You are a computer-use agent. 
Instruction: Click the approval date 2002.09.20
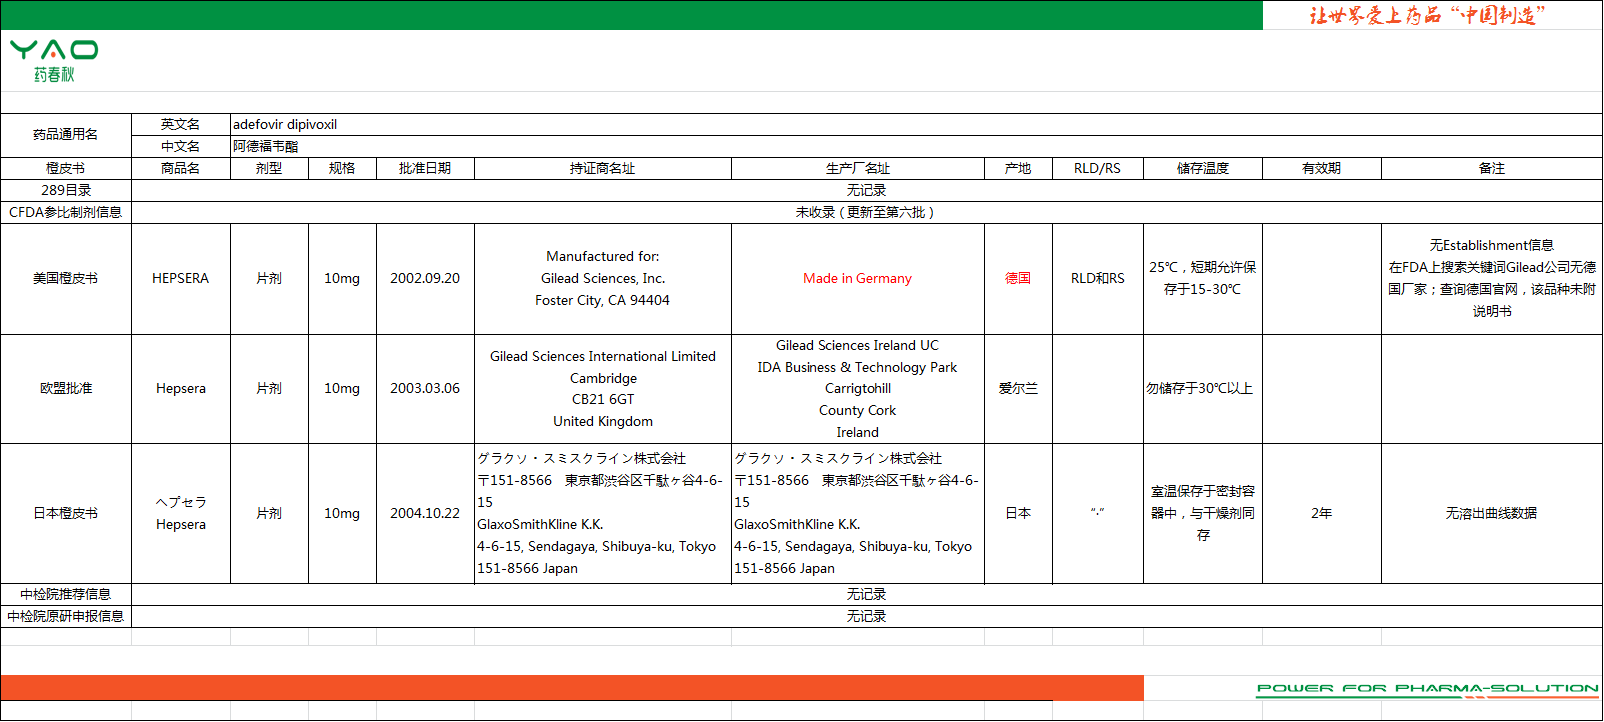tap(425, 279)
